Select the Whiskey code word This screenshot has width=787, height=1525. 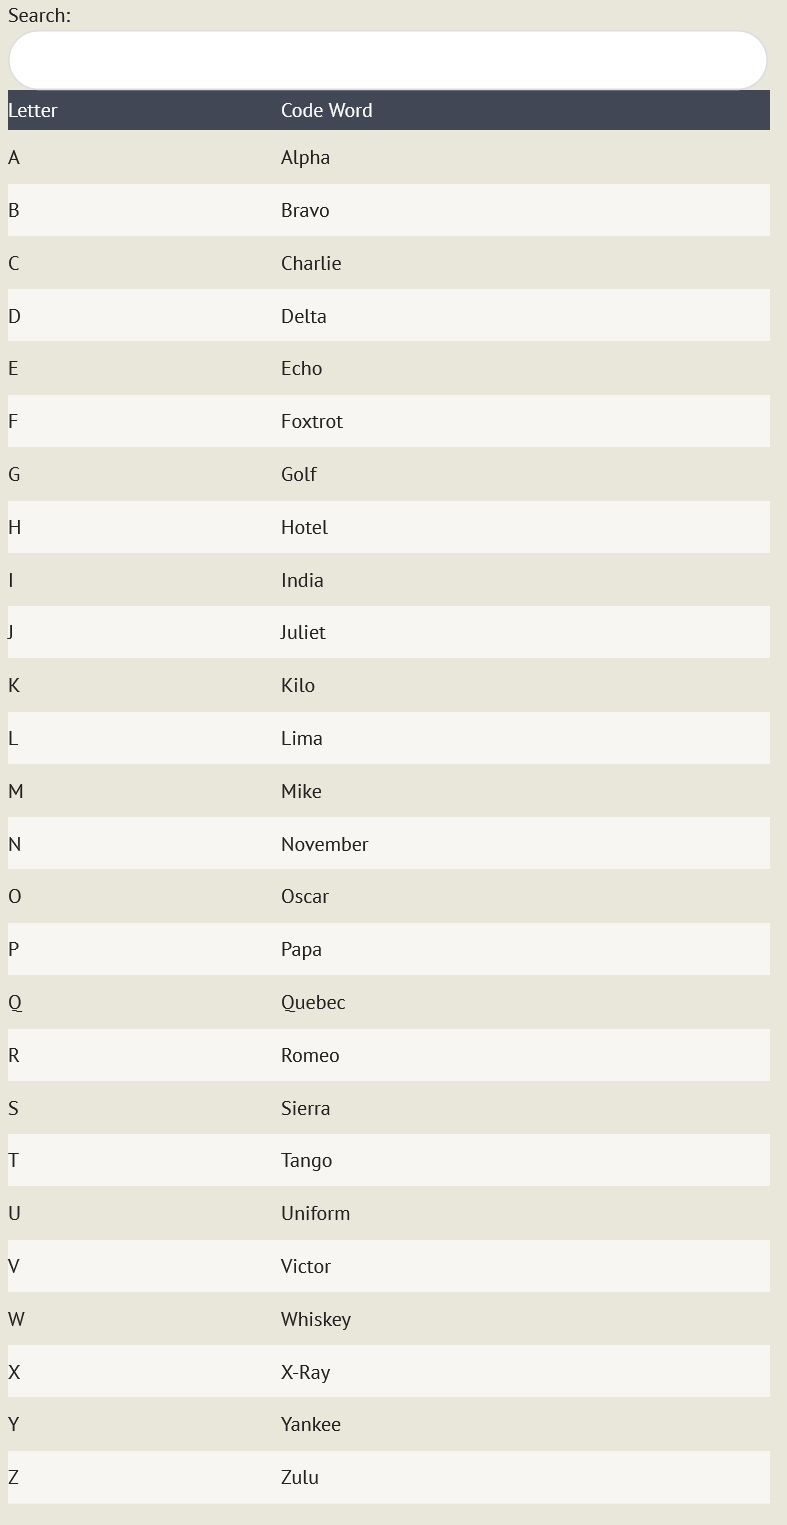click(x=315, y=1319)
